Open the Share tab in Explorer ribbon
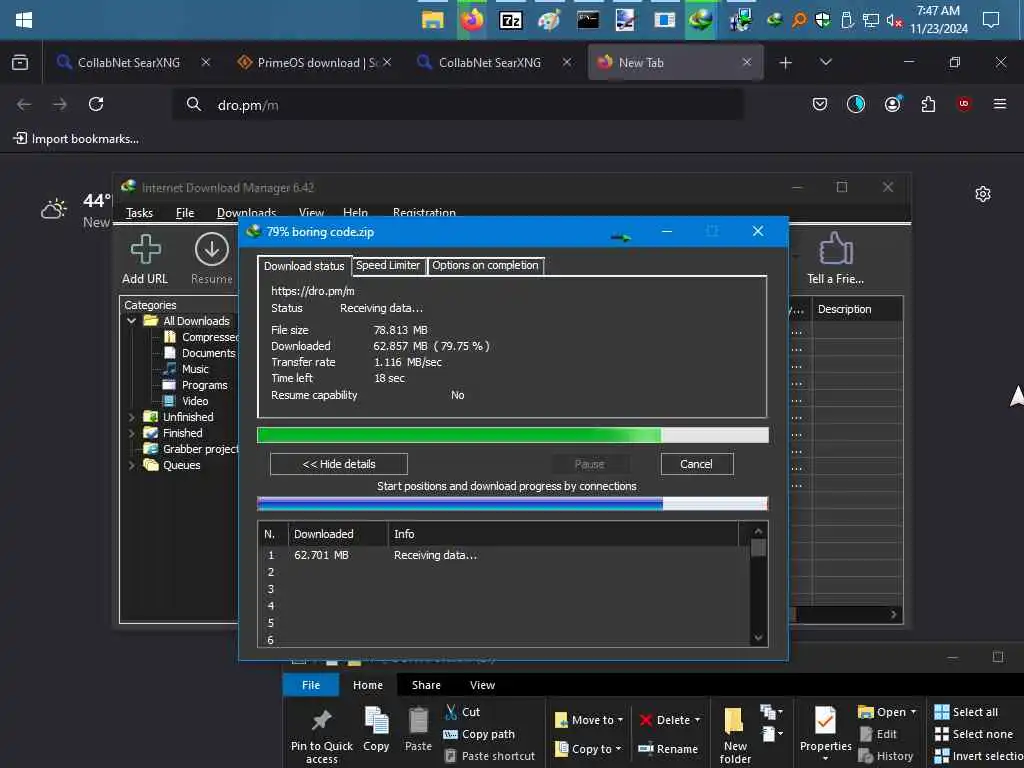 coord(426,685)
